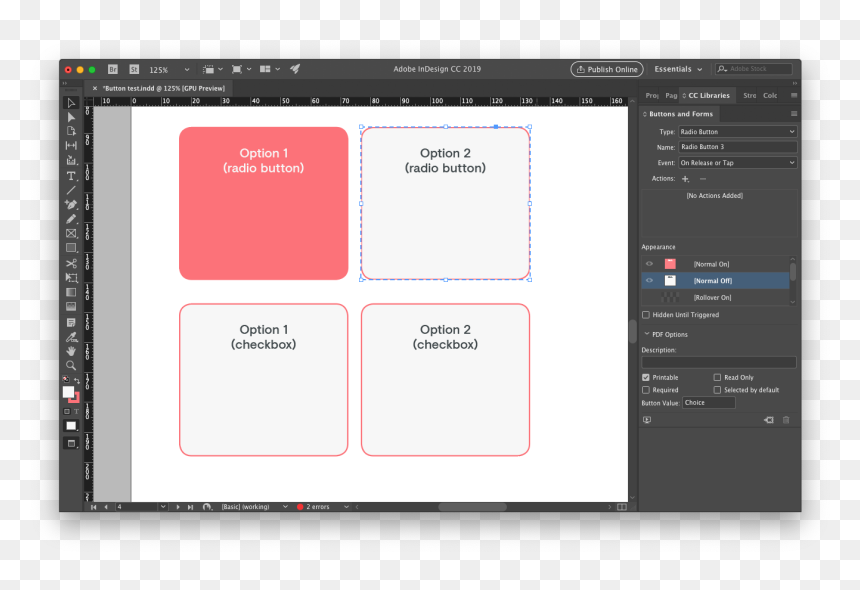Open the Buttons and Forms panel menu
The height and width of the screenshot is (590, 860).
(794, 114)
